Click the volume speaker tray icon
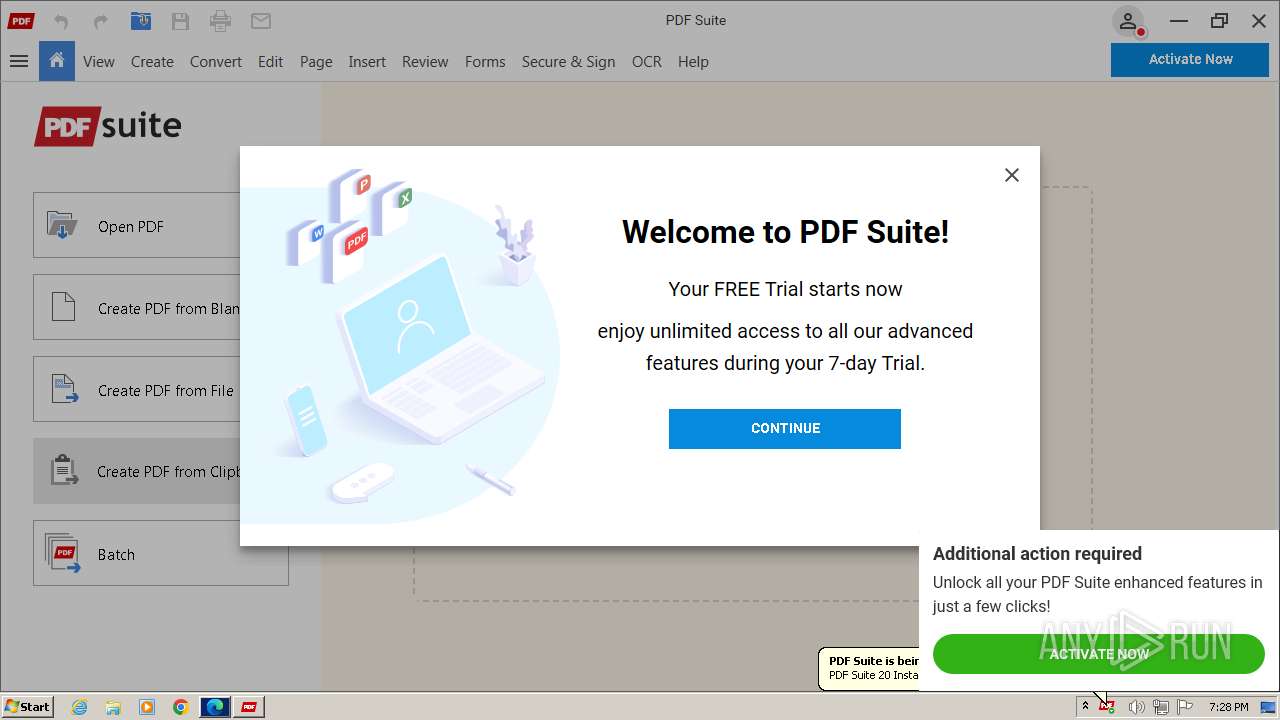This screenshot has width=1280, height=720. coord(1136,707)
